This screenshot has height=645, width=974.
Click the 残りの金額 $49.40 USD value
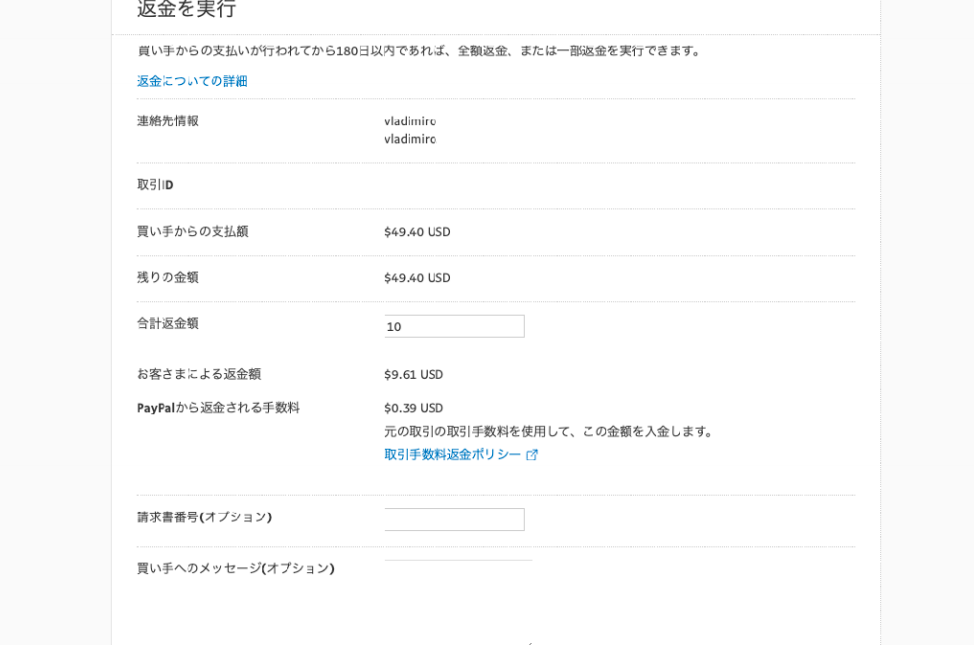point(417,278)
